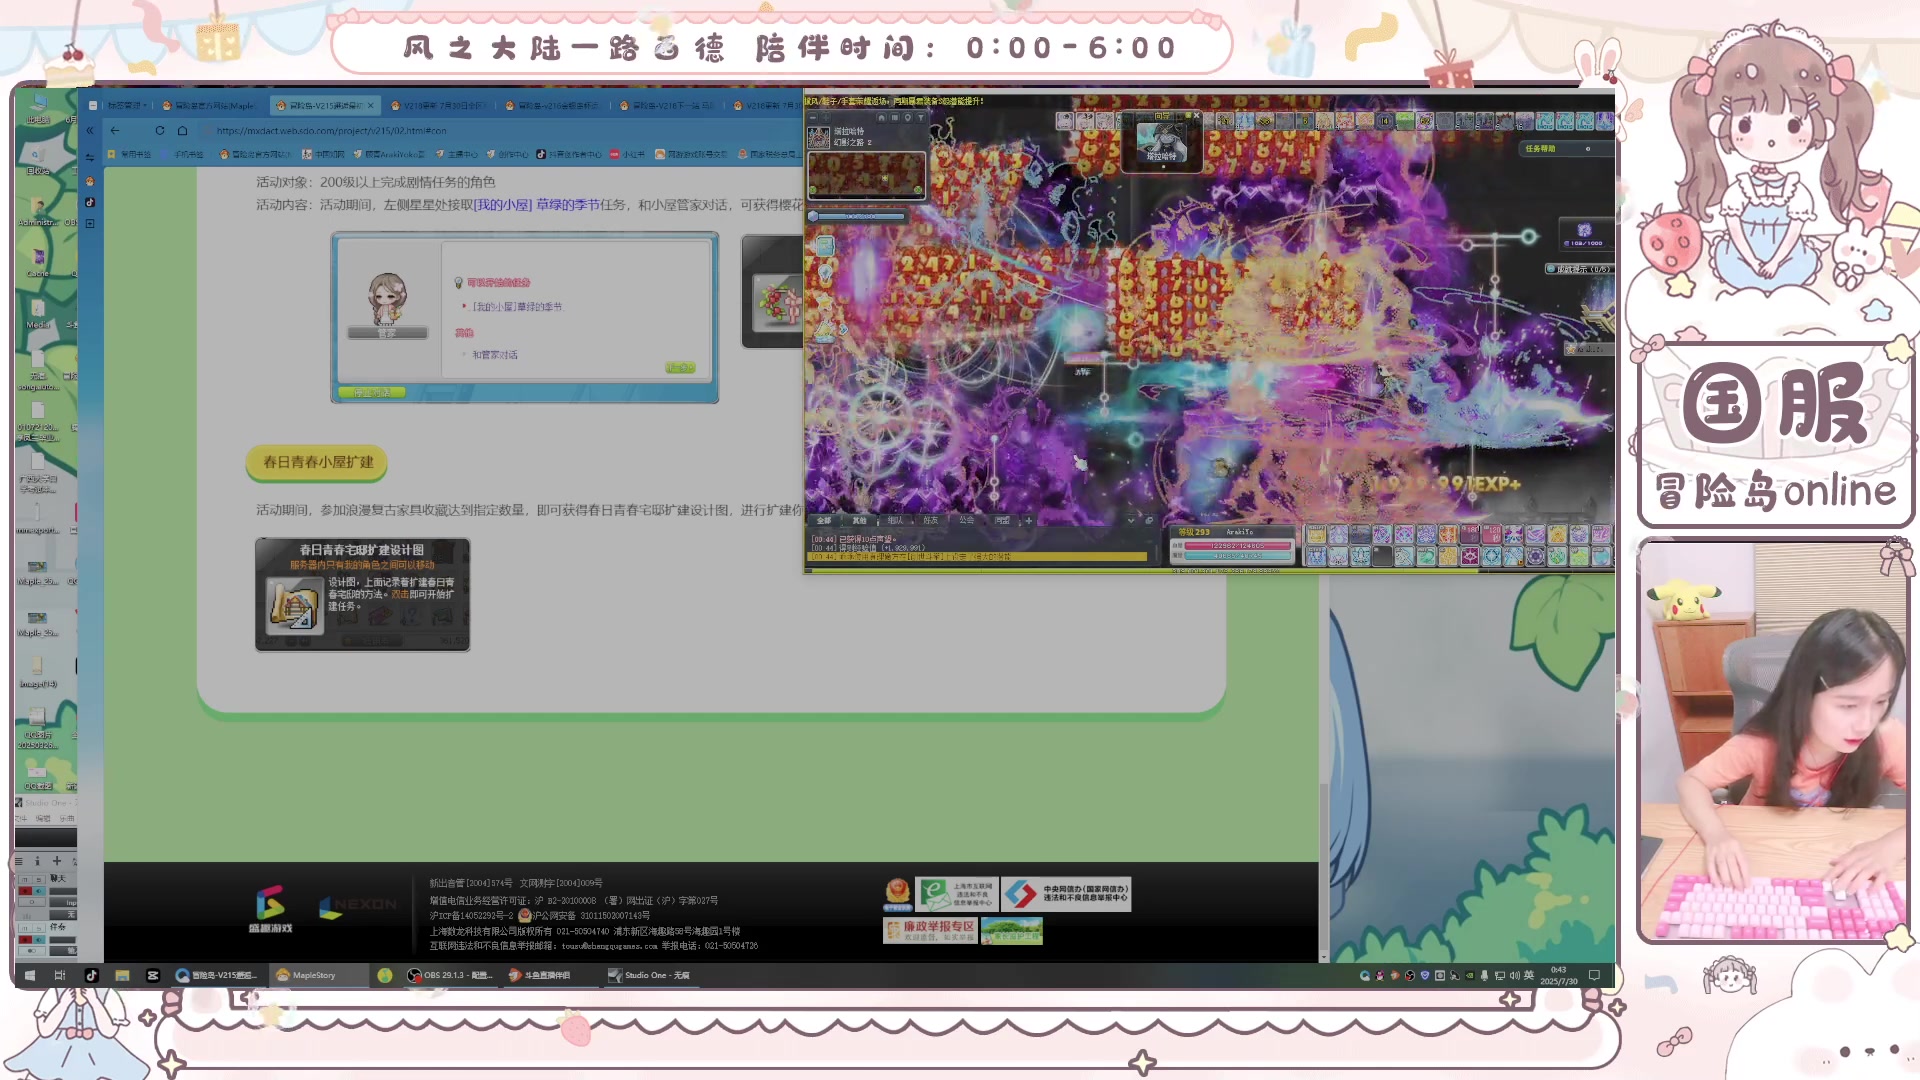Click the taskbar clock showing 0:43
Viewport: 1920px width, 1080px height.
coord(1558,975)
